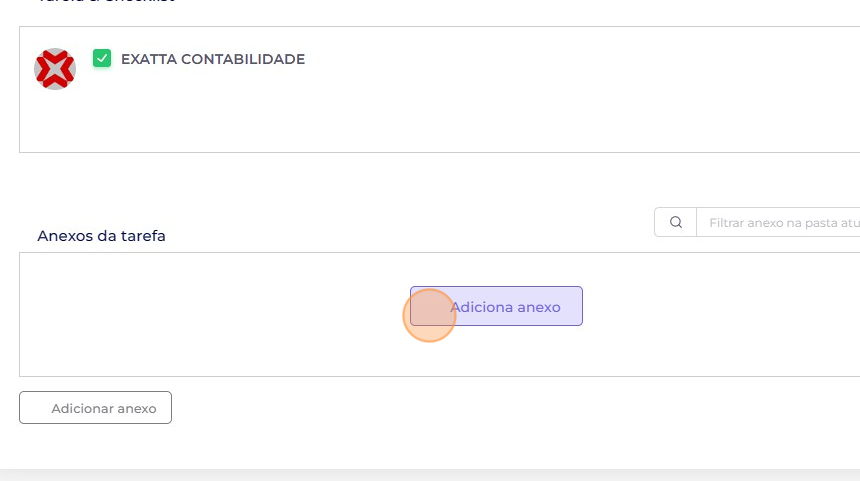Place cursor in the attachment filter textbox
Viewport: 860px width, 481px height.
pos(778,222)
